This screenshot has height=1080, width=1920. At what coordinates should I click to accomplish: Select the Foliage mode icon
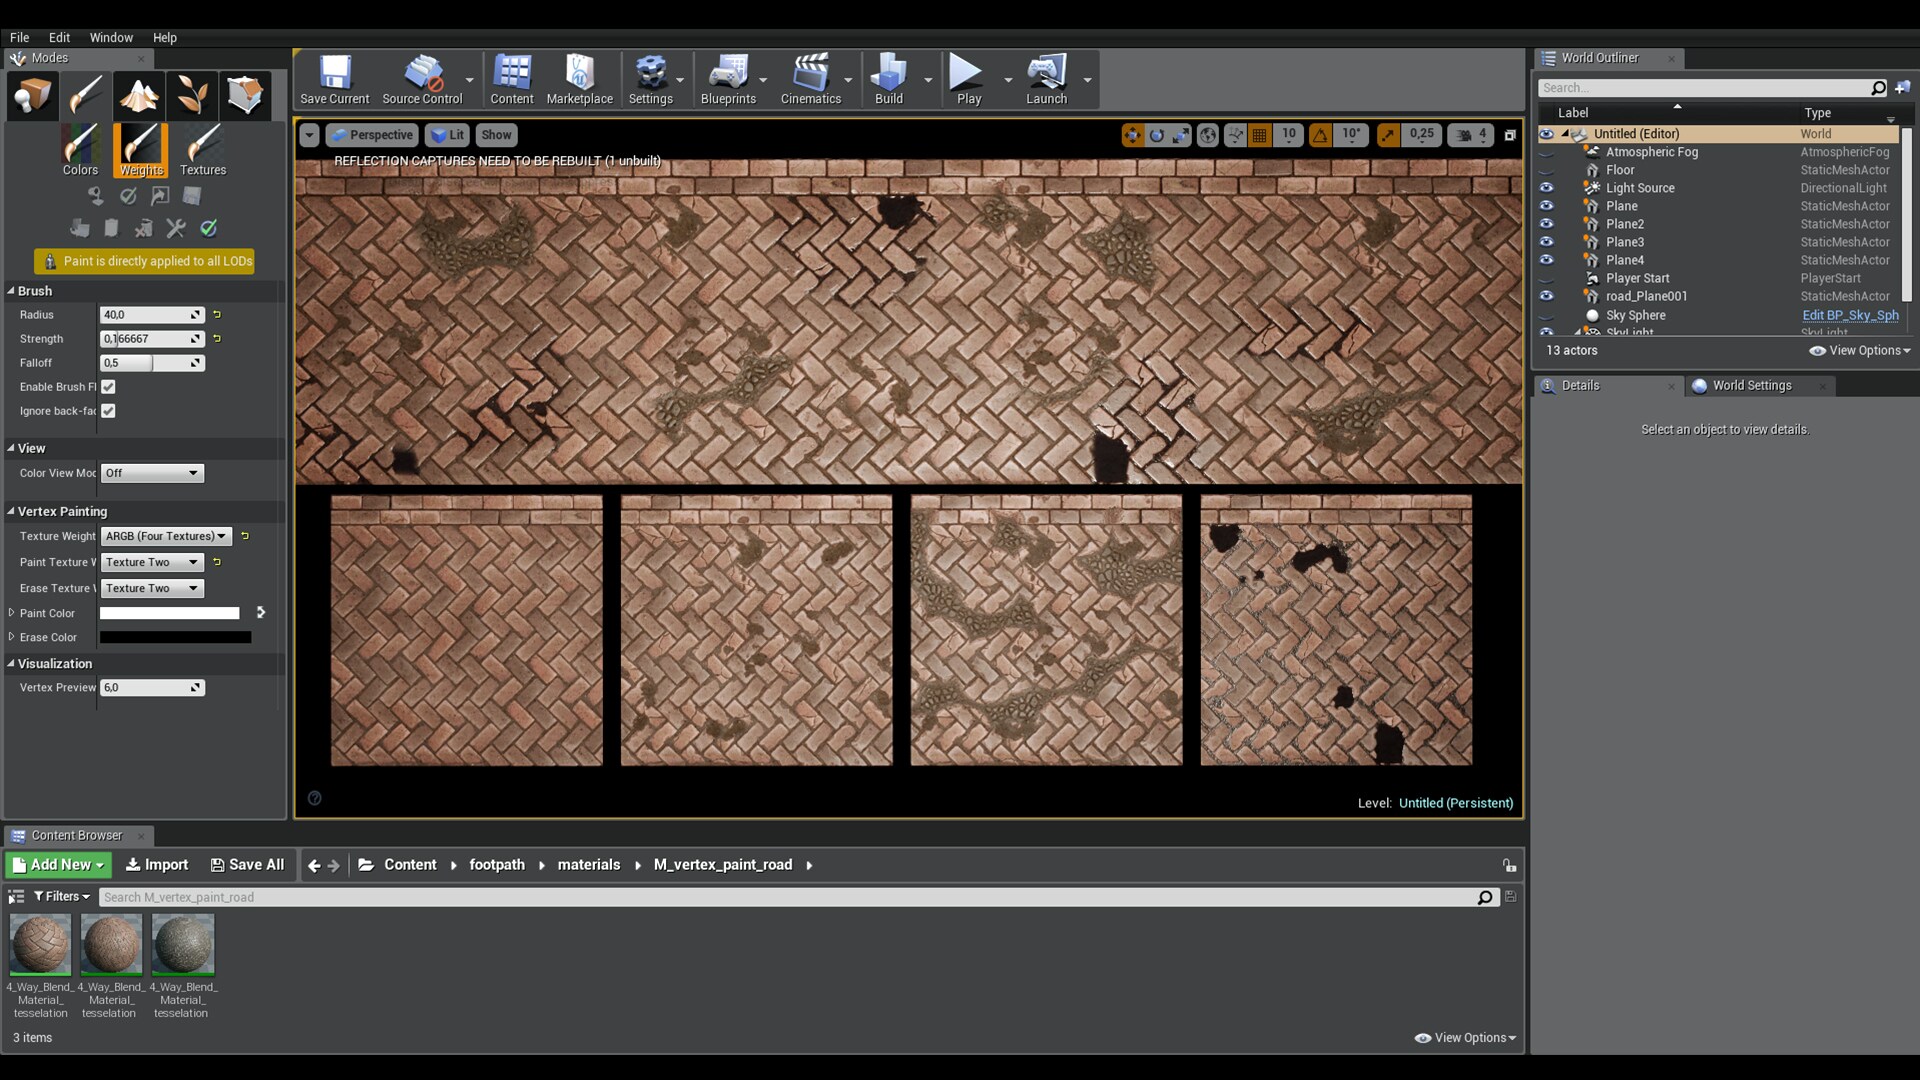192,96
